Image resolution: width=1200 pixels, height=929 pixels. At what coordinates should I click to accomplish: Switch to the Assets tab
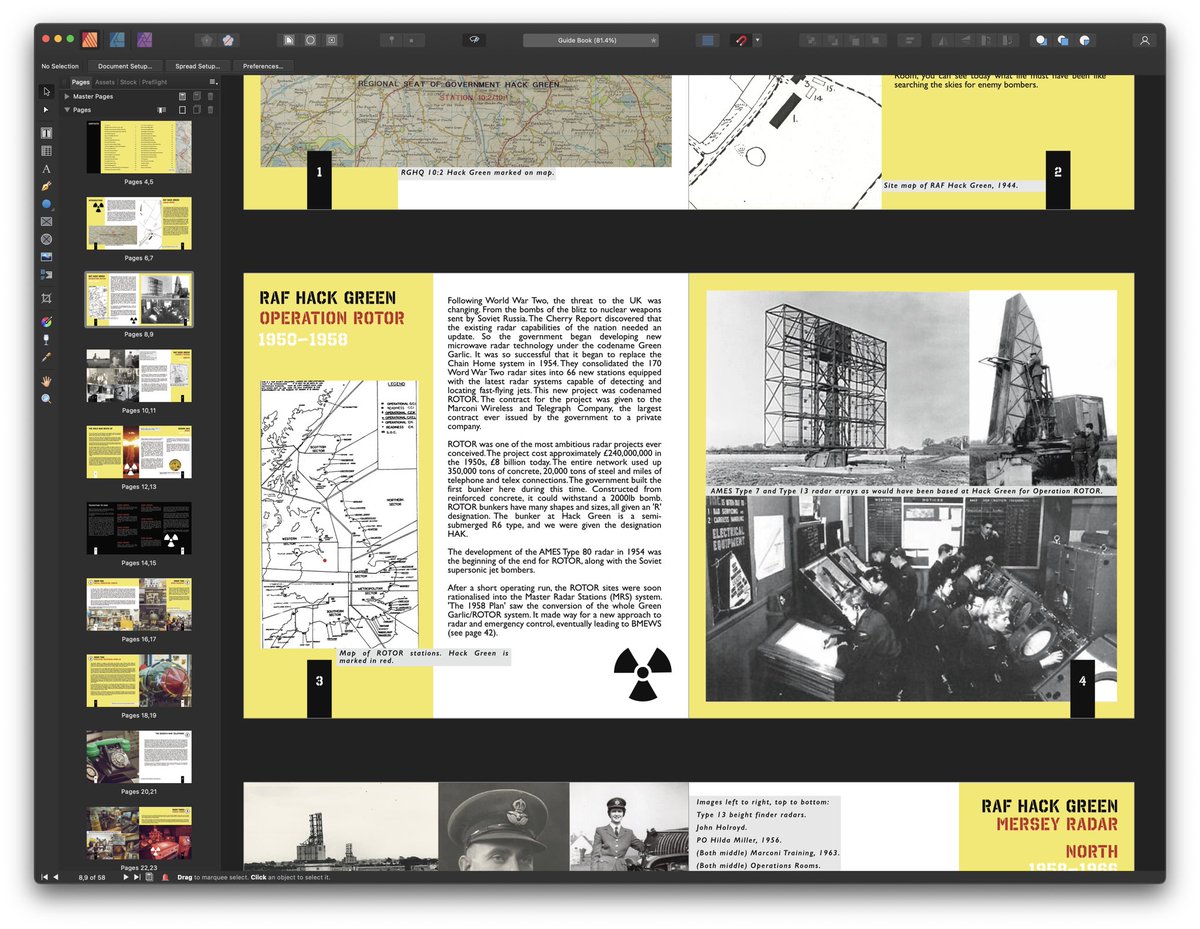pos(105,82)
